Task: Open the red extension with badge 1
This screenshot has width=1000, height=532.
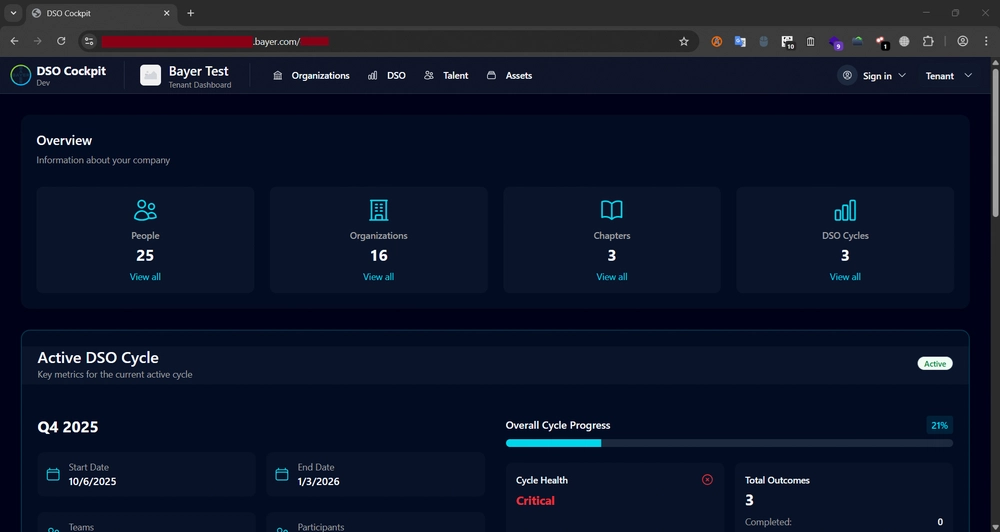Action: [x=882, y=43]
